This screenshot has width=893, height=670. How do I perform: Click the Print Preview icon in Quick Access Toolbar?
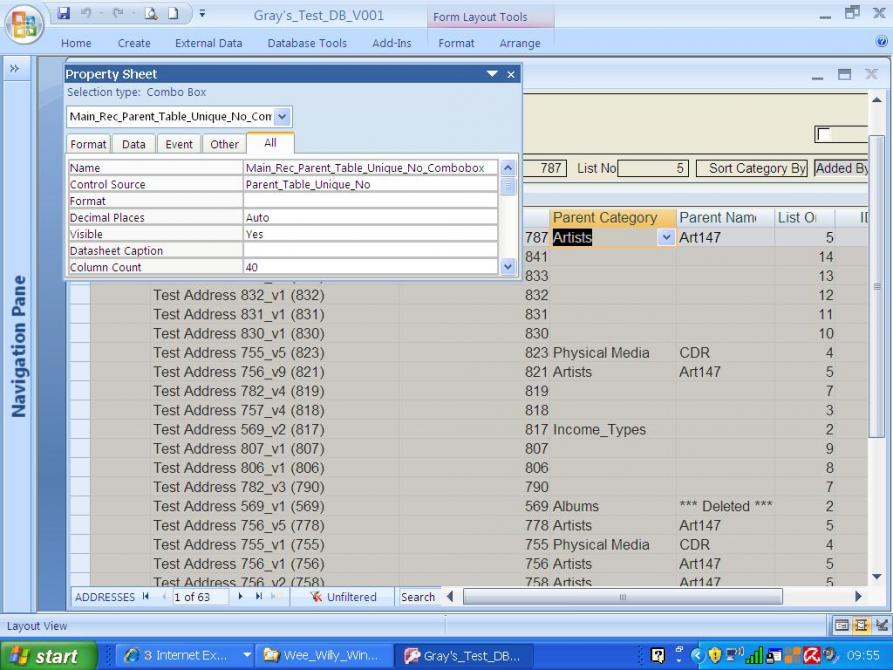coord(151,15)
